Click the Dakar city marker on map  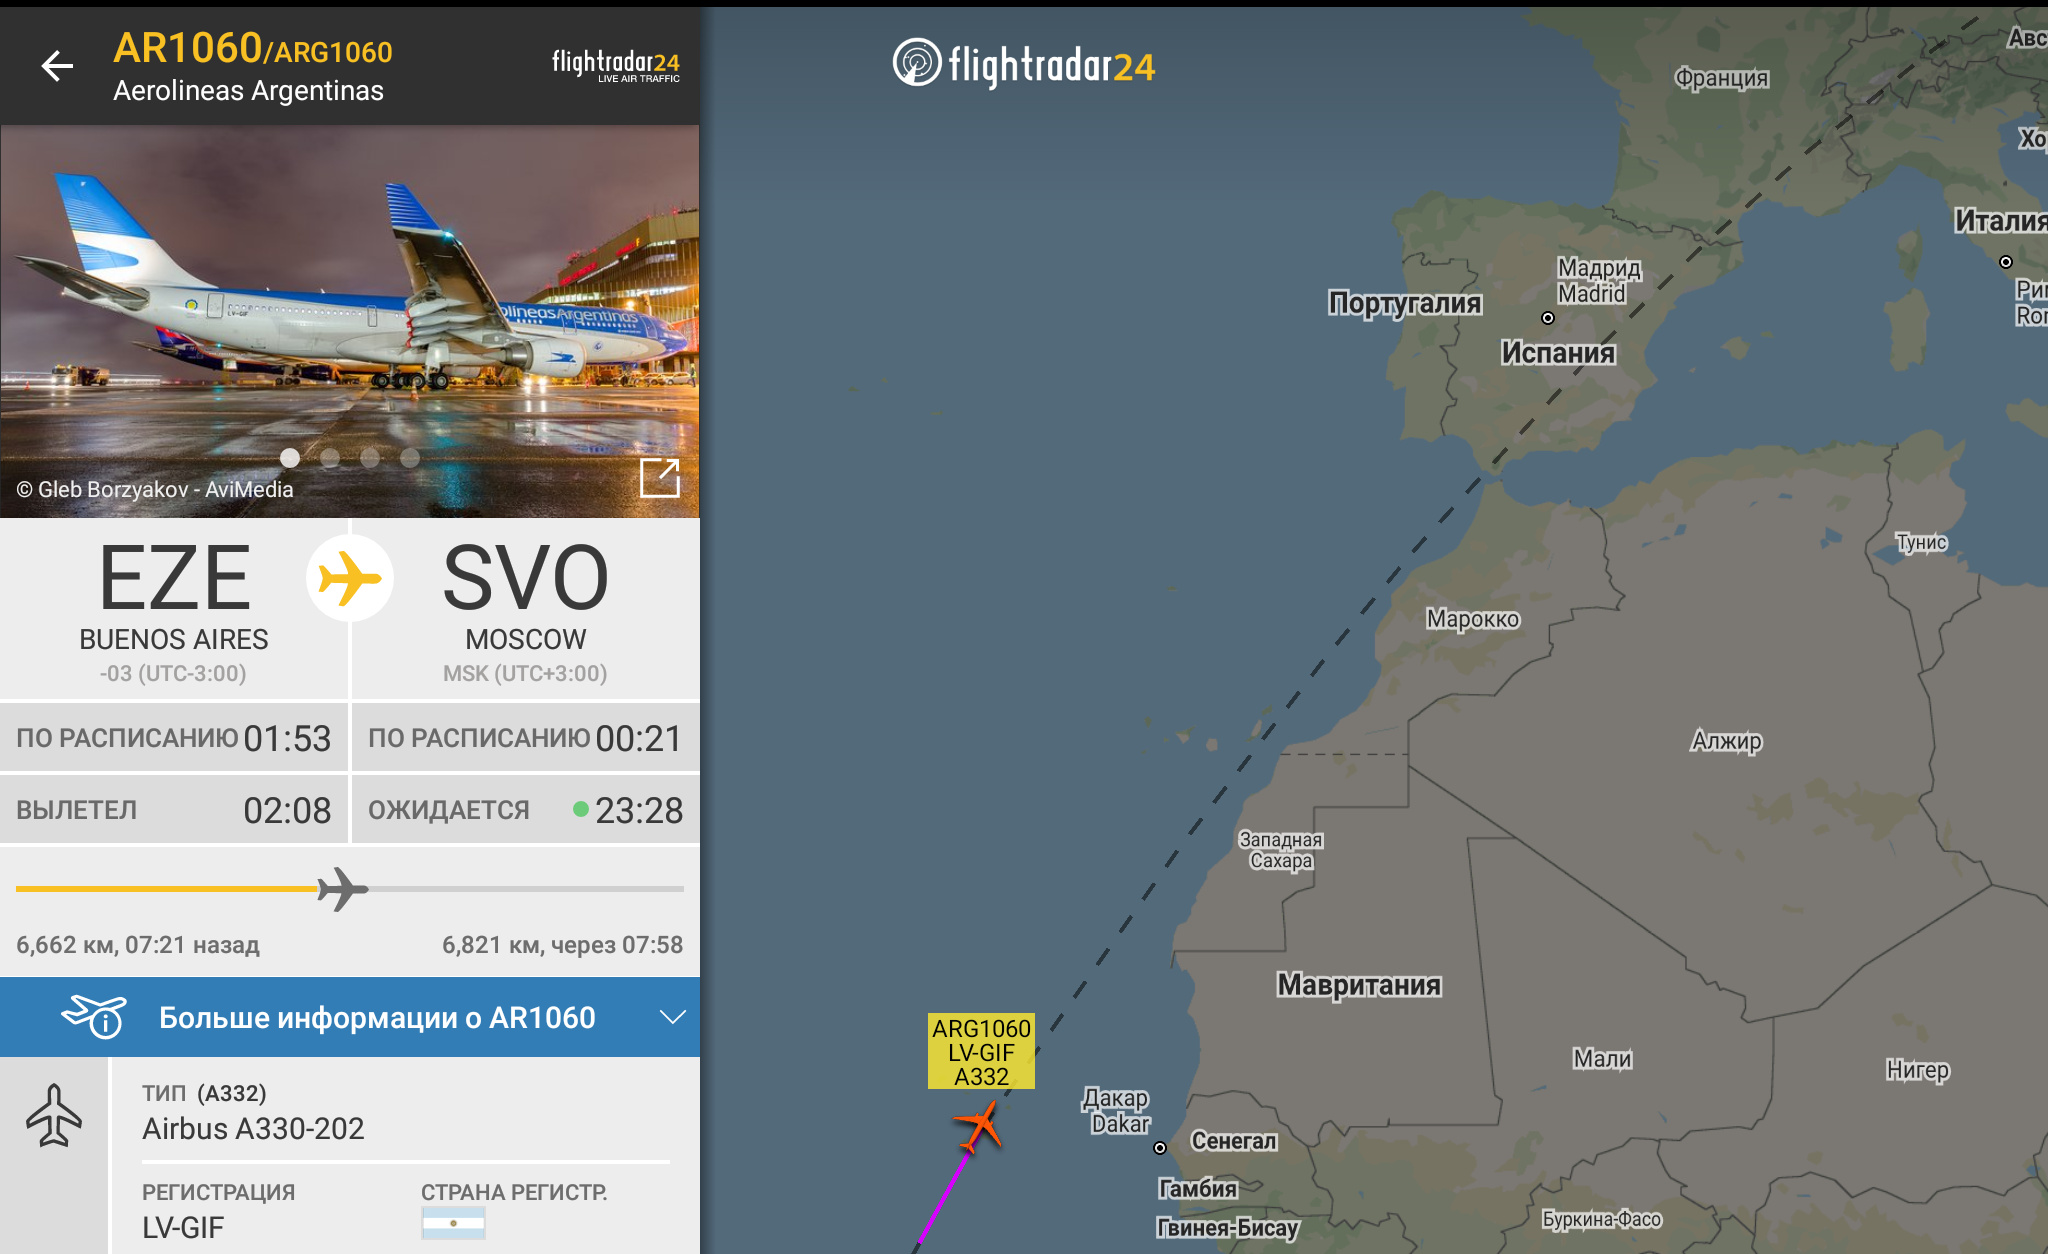tap(1160, 1148)
